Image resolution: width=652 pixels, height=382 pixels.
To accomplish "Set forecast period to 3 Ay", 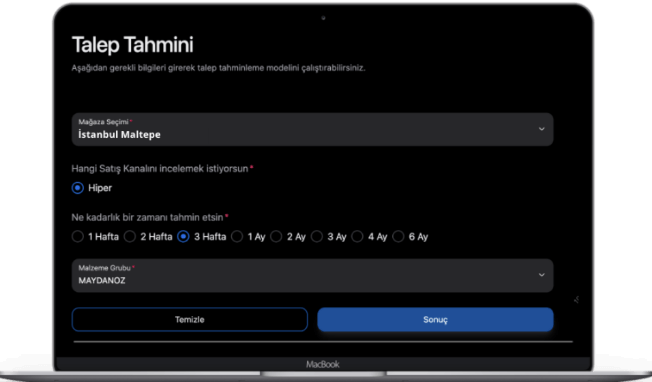I will coord(317,237).
